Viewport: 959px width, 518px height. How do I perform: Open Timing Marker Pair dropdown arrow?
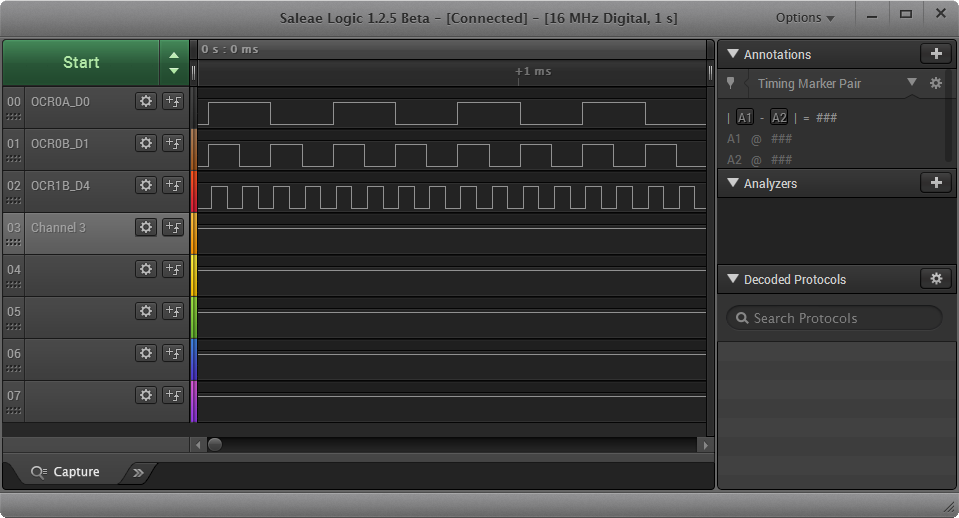coord(912,82)
